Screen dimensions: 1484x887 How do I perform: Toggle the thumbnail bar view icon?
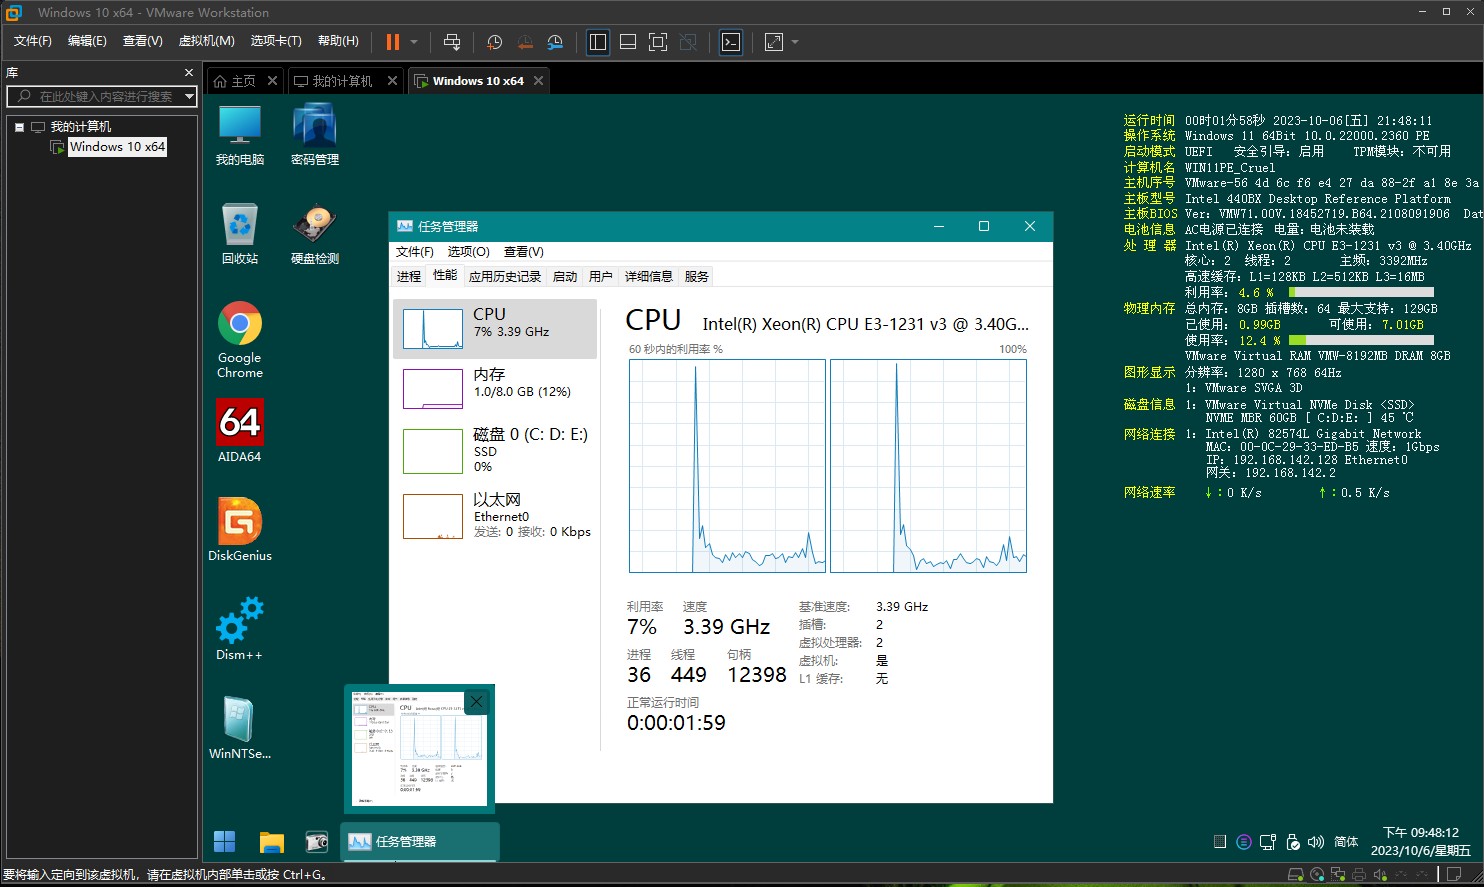click(628, 42)
